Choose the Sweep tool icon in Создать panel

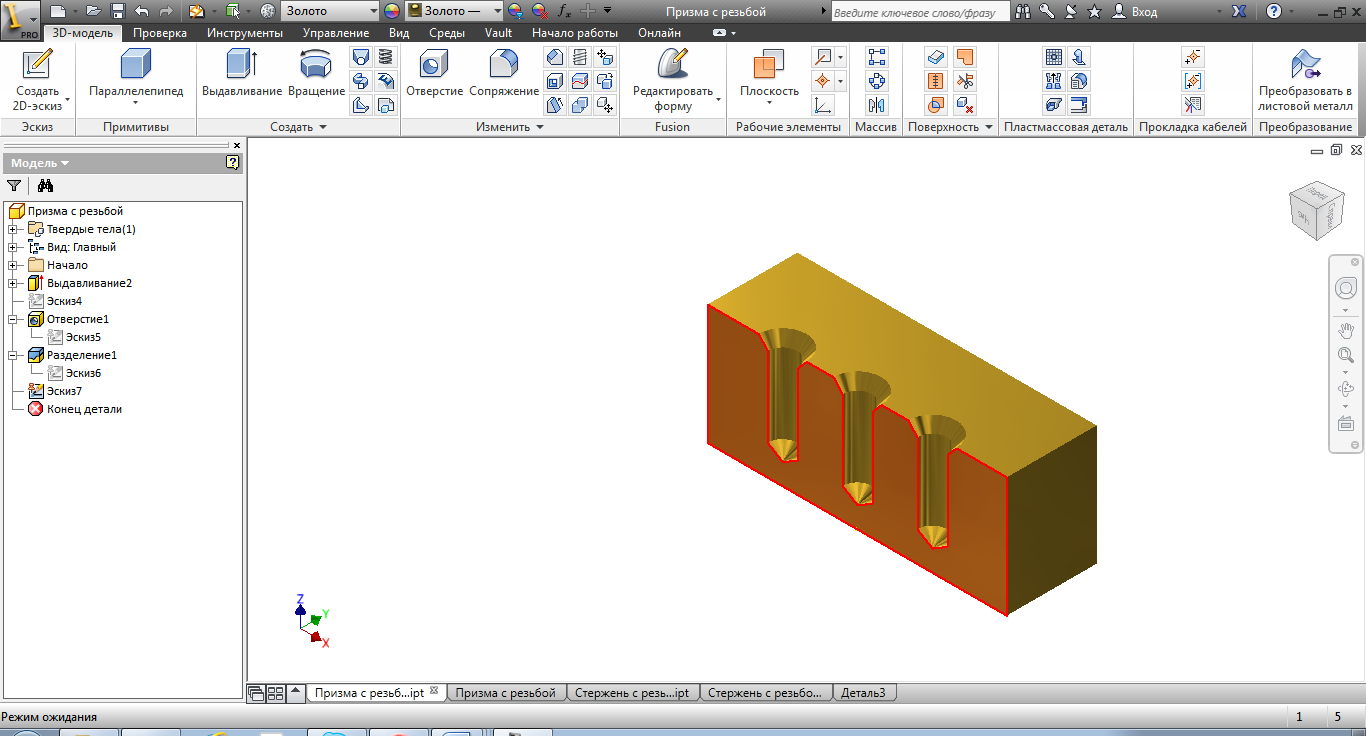(x=361, y=81)
